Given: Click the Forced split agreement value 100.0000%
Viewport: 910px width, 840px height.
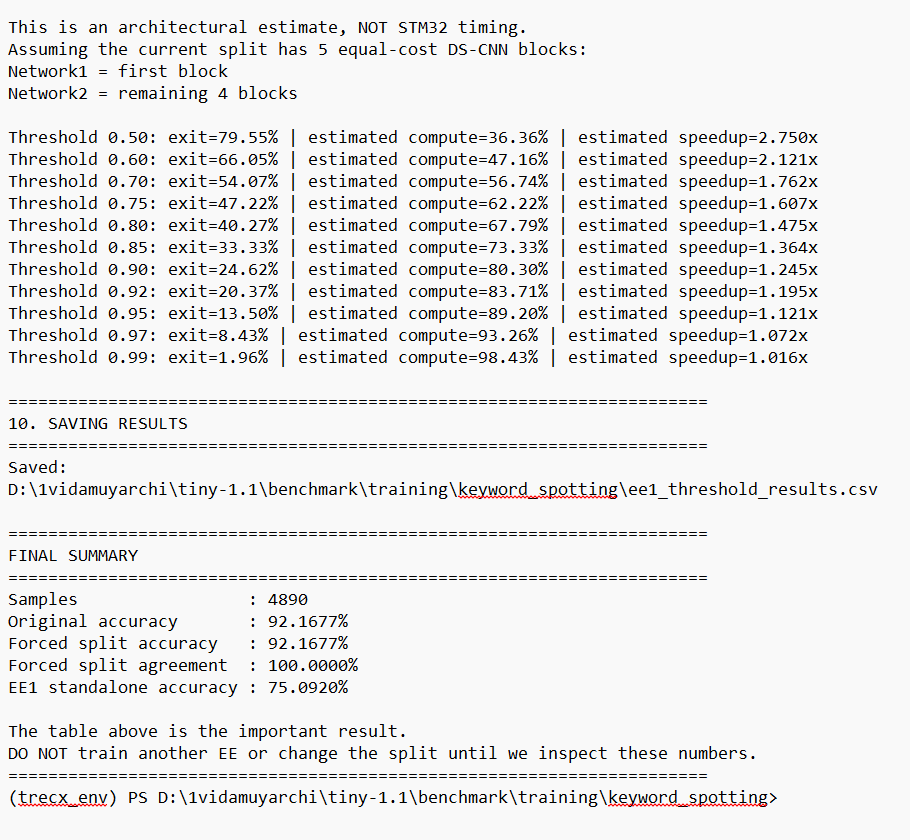Looking at the screenshot, I should [313, 666].
